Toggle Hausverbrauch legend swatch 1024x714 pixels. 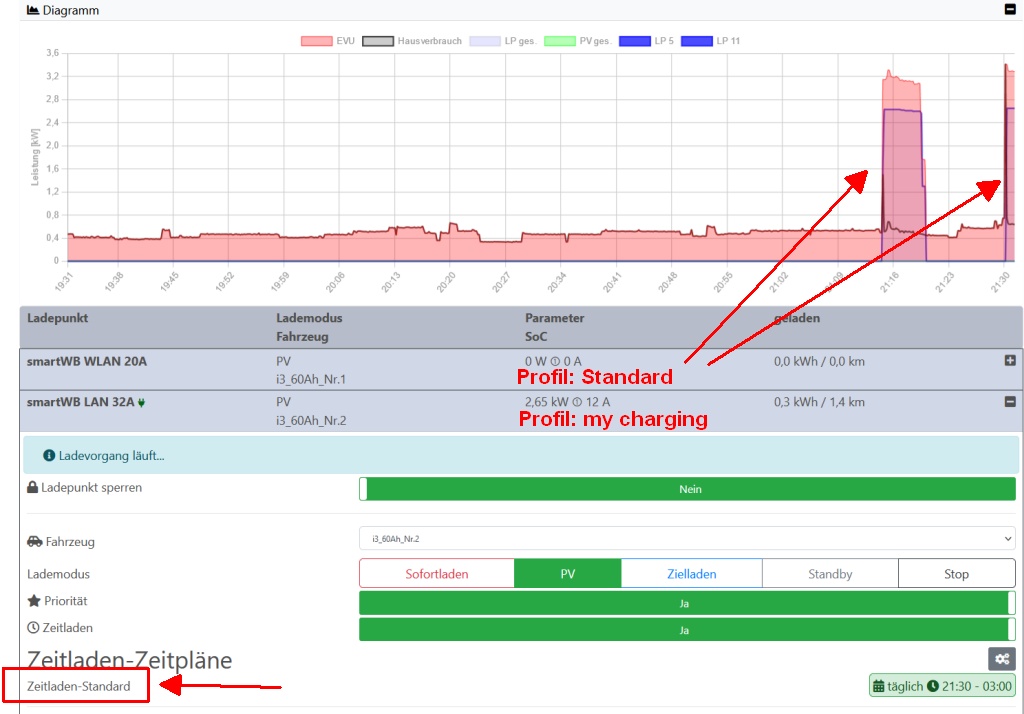[378, 41]
